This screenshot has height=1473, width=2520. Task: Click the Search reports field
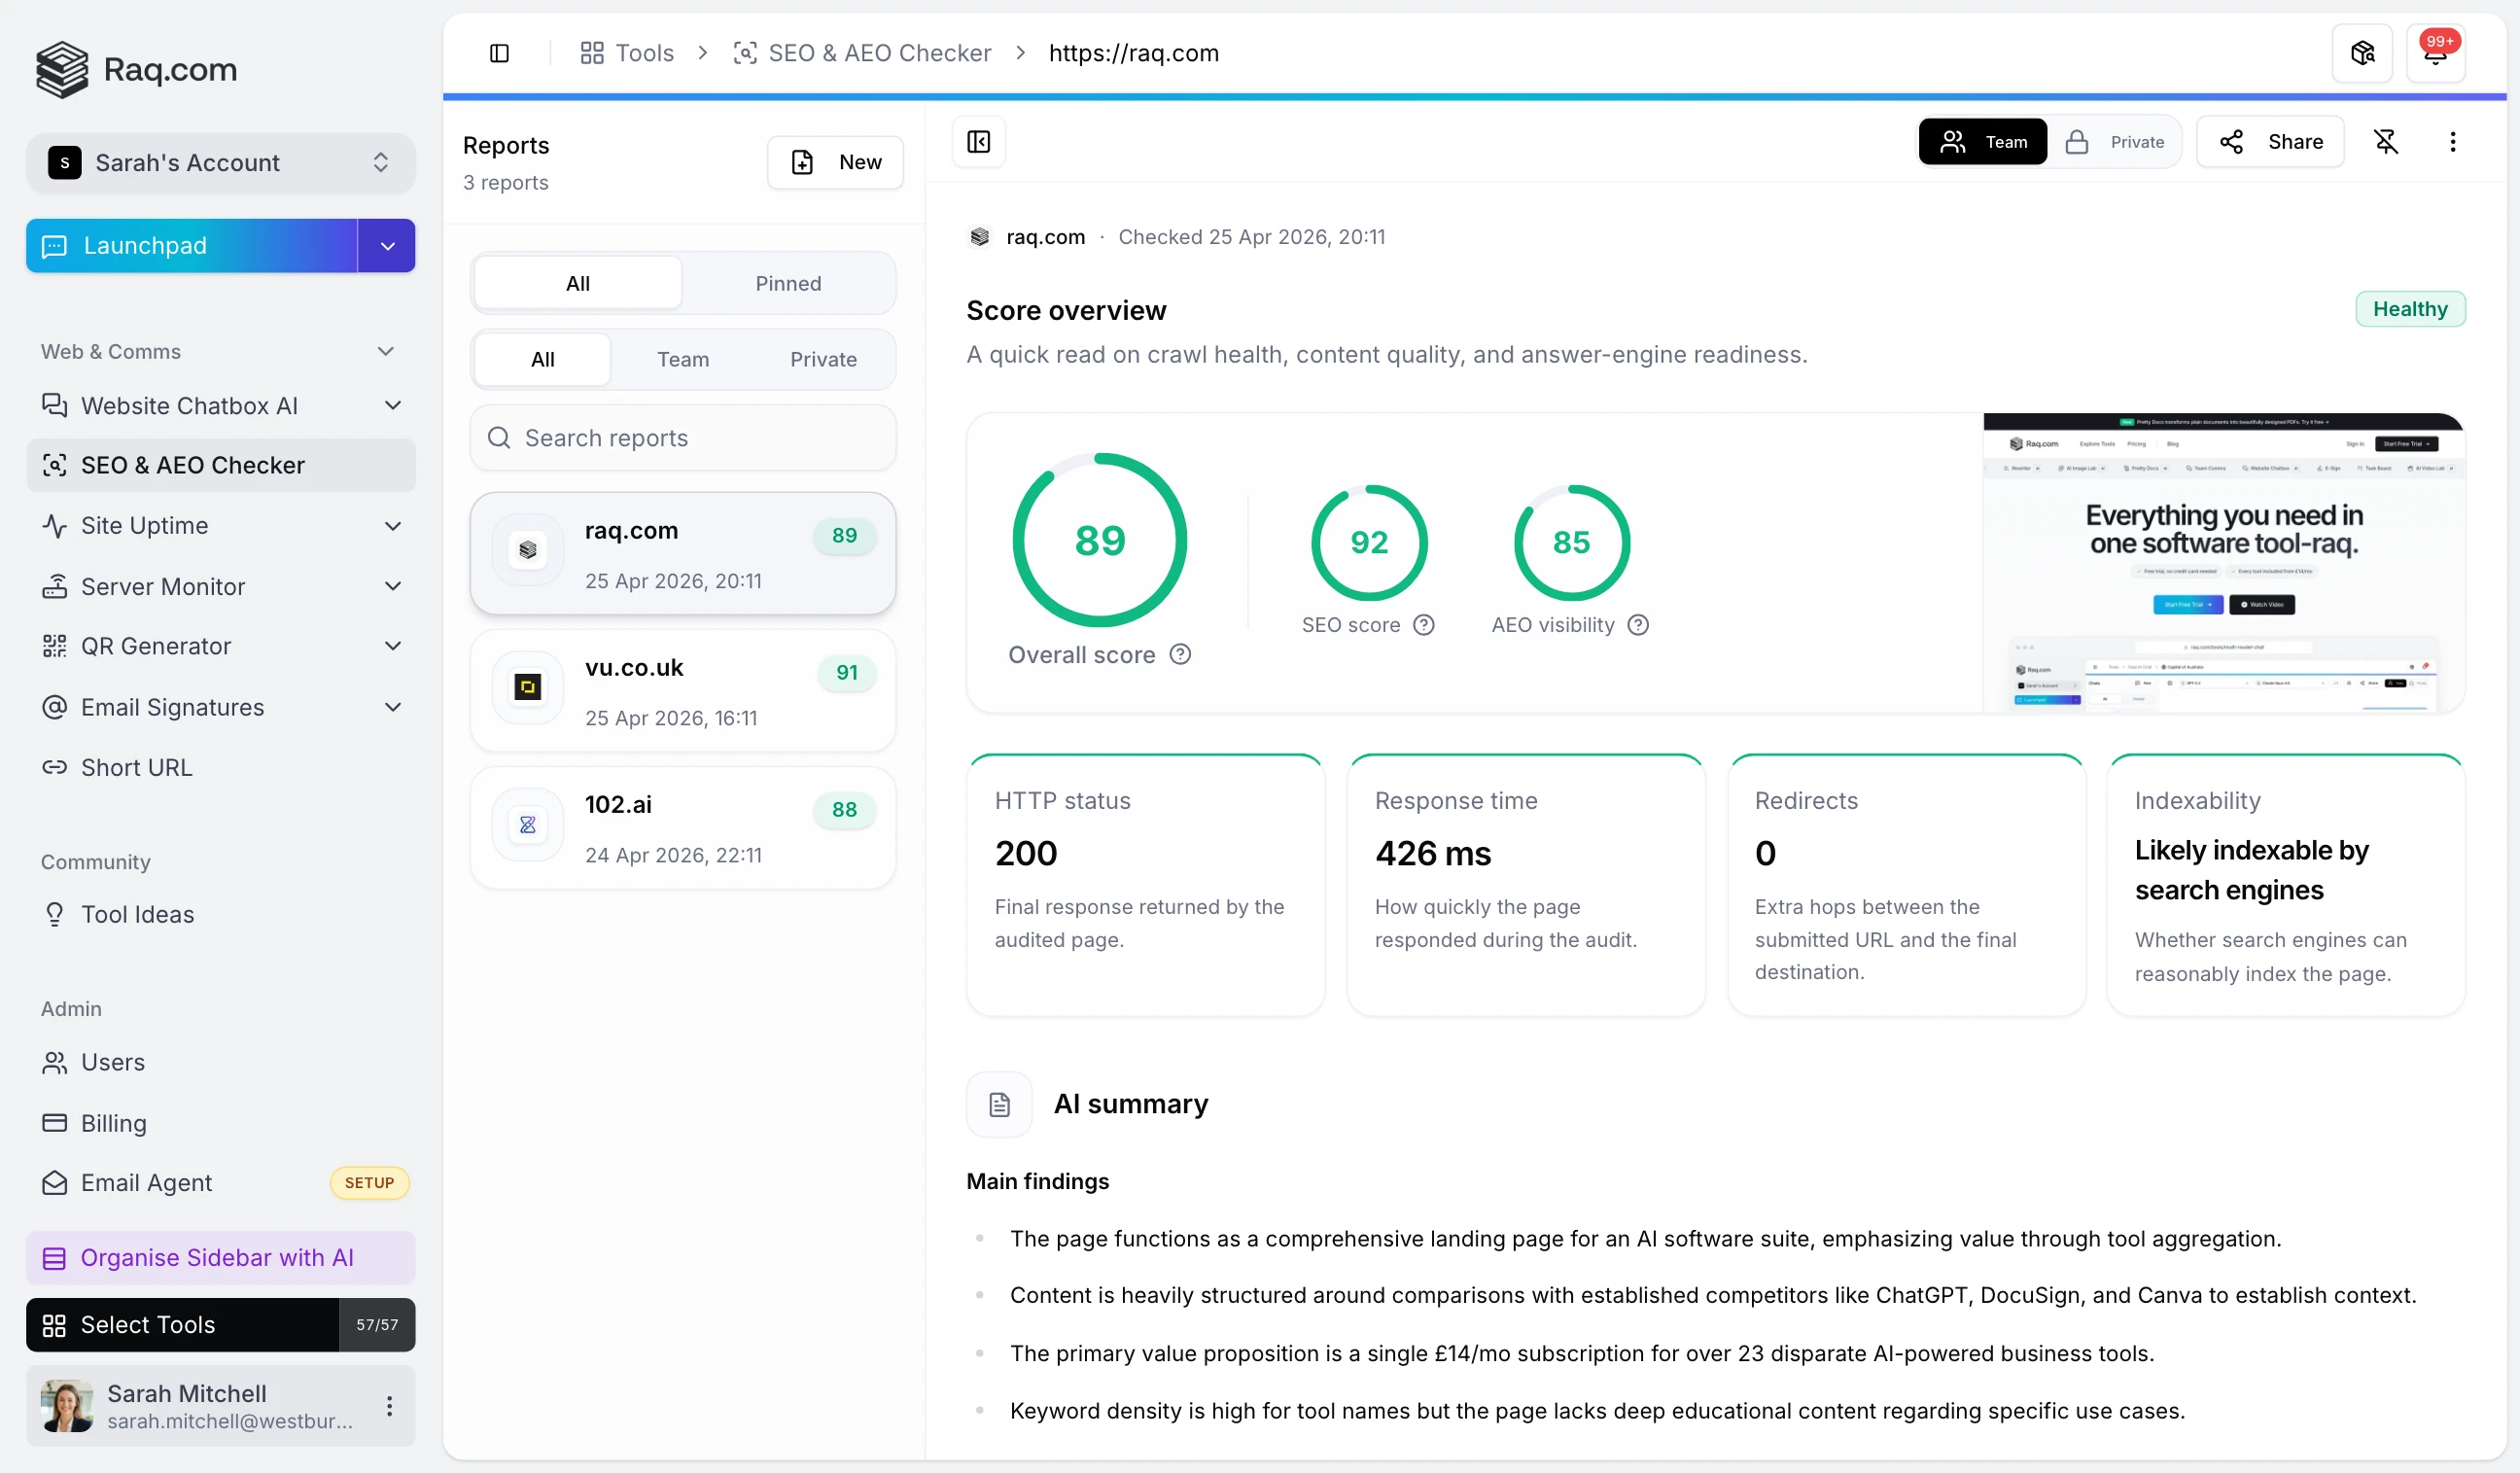(683, 438)
